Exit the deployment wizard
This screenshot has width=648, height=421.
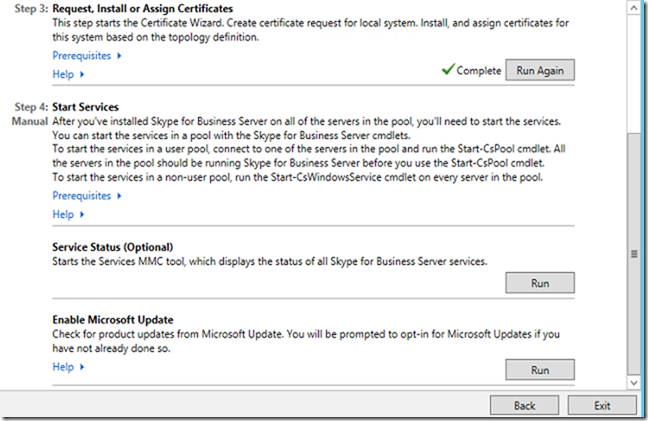point(601,406)
